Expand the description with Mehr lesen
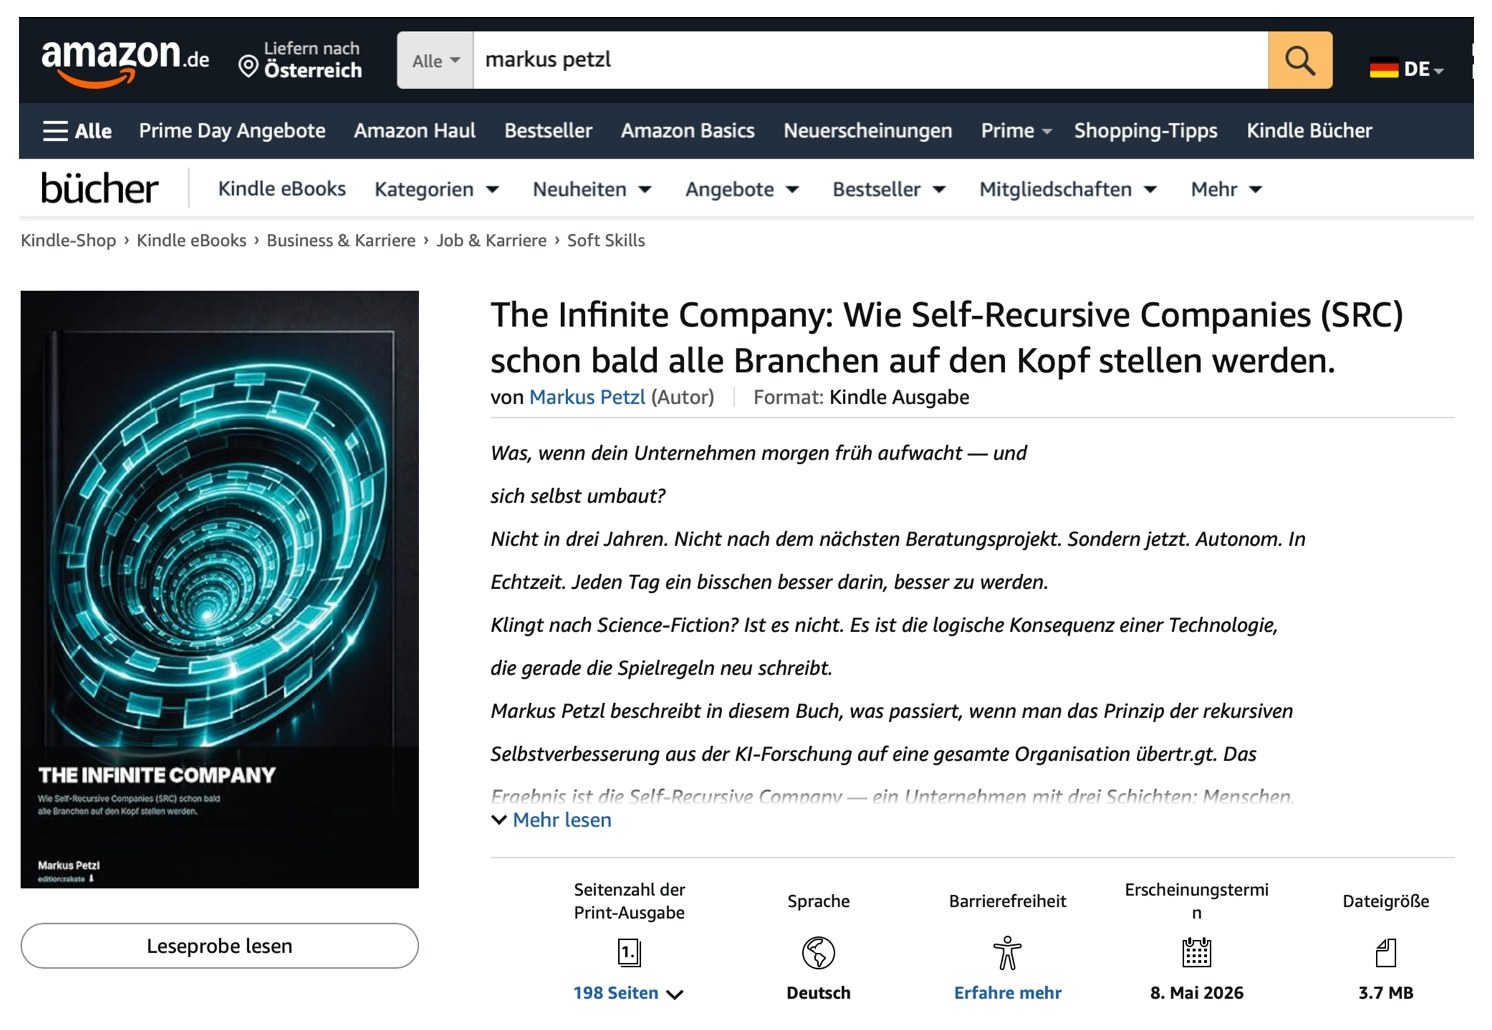Image resolution: width=1492 pixels, height=1030 pixels. coord(551,820)
